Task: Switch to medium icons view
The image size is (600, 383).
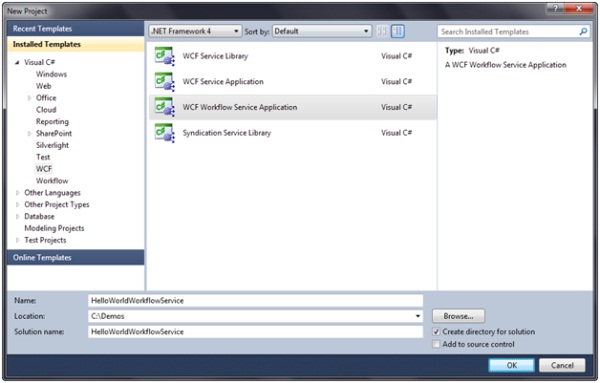Action: 398,31
